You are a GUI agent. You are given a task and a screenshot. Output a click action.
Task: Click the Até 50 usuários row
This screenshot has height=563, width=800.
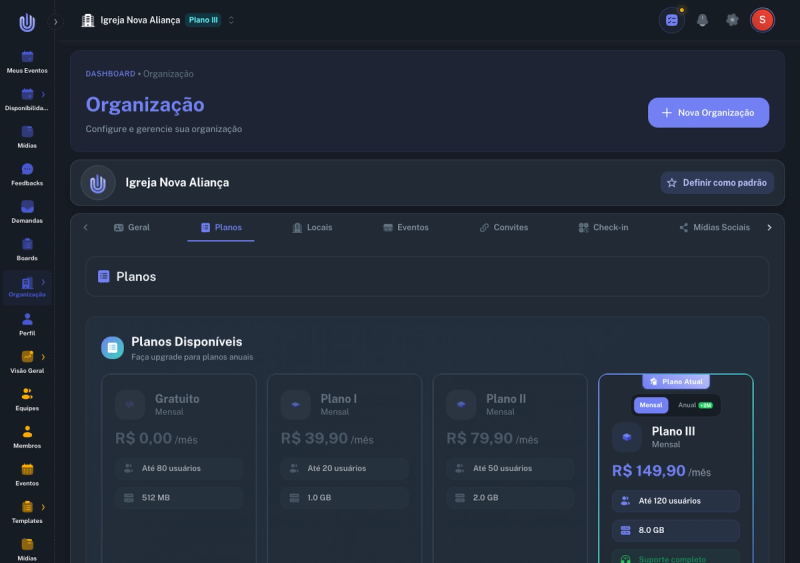click(x=510, y=468)
